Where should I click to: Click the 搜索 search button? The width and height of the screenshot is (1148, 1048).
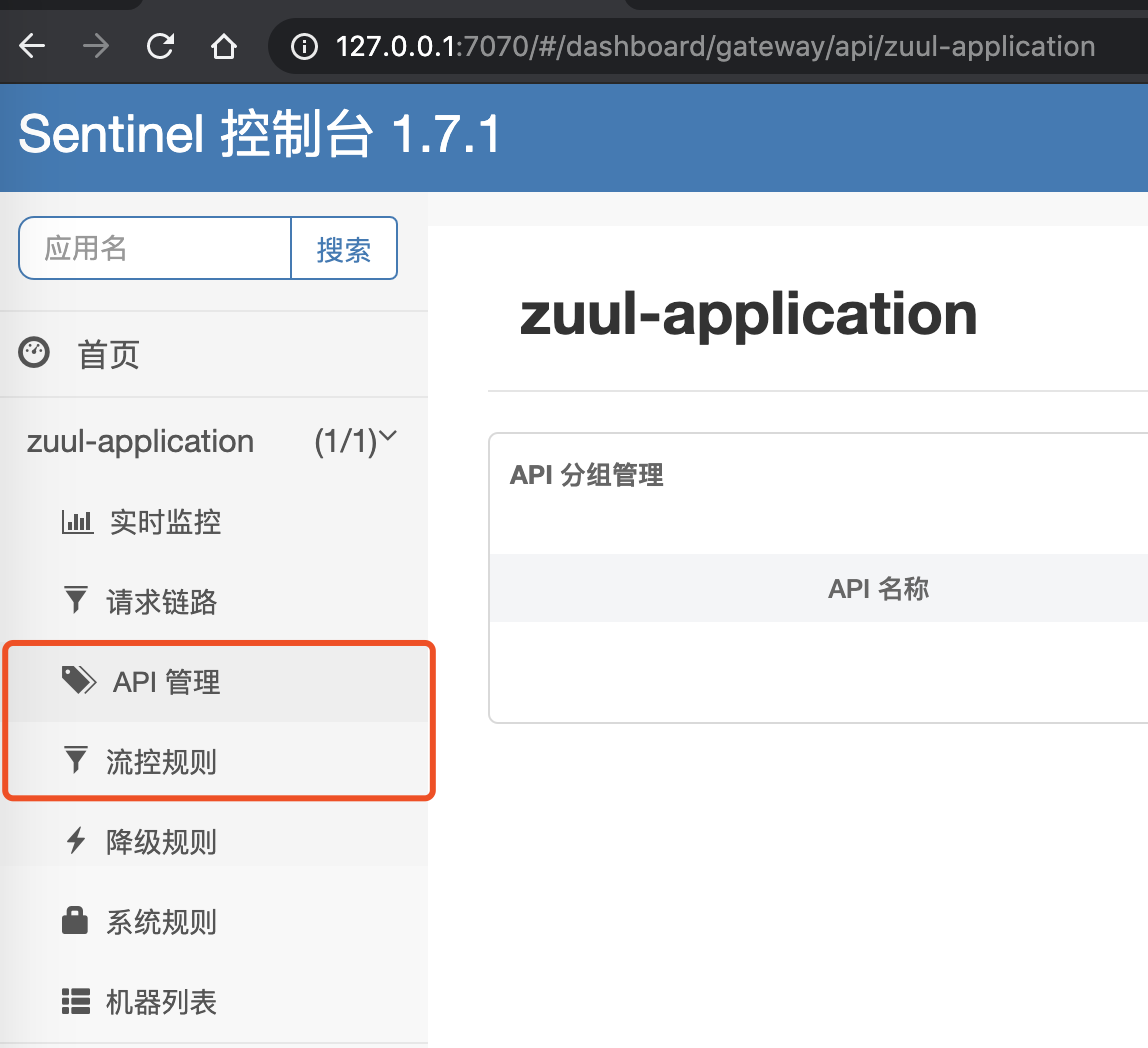(x=344, y=248)
